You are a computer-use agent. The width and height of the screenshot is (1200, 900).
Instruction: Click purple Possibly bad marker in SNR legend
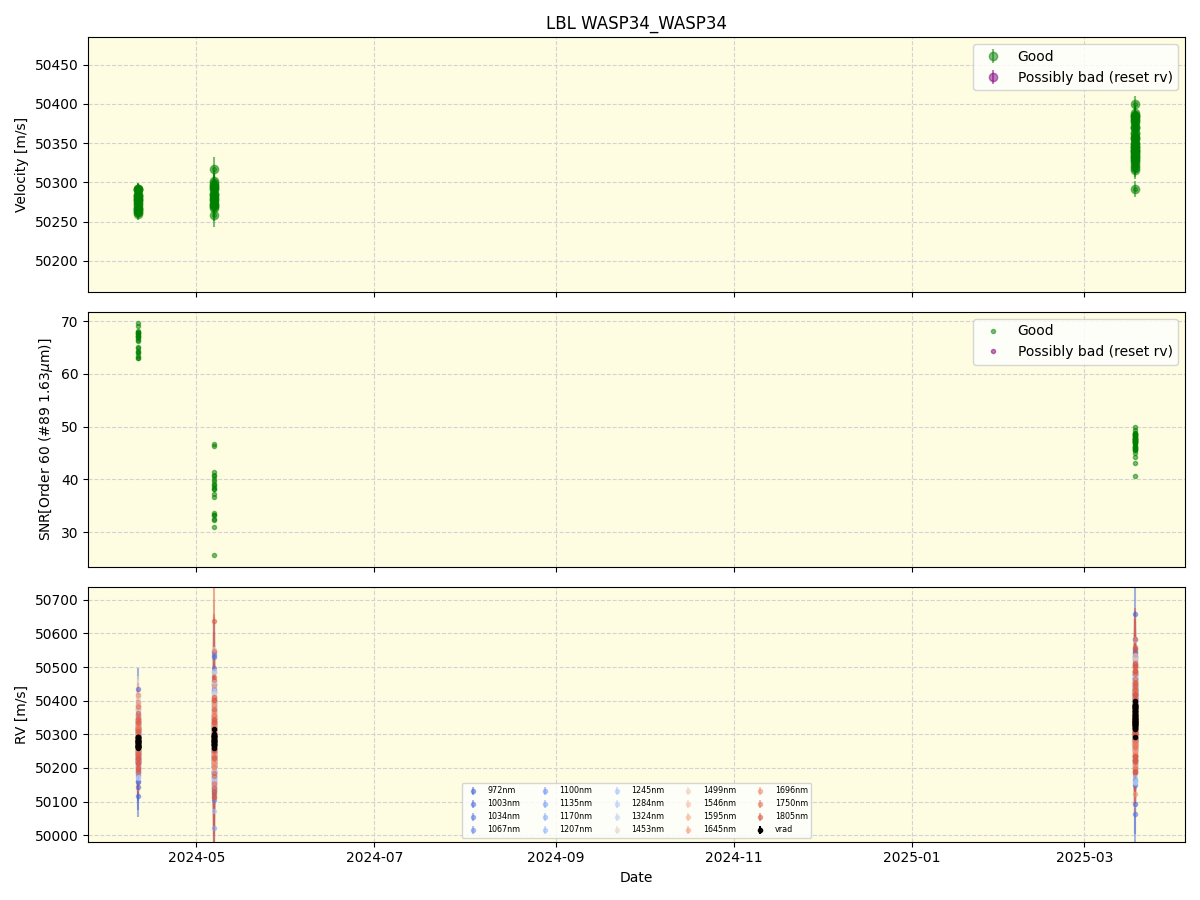pos(993,351)
